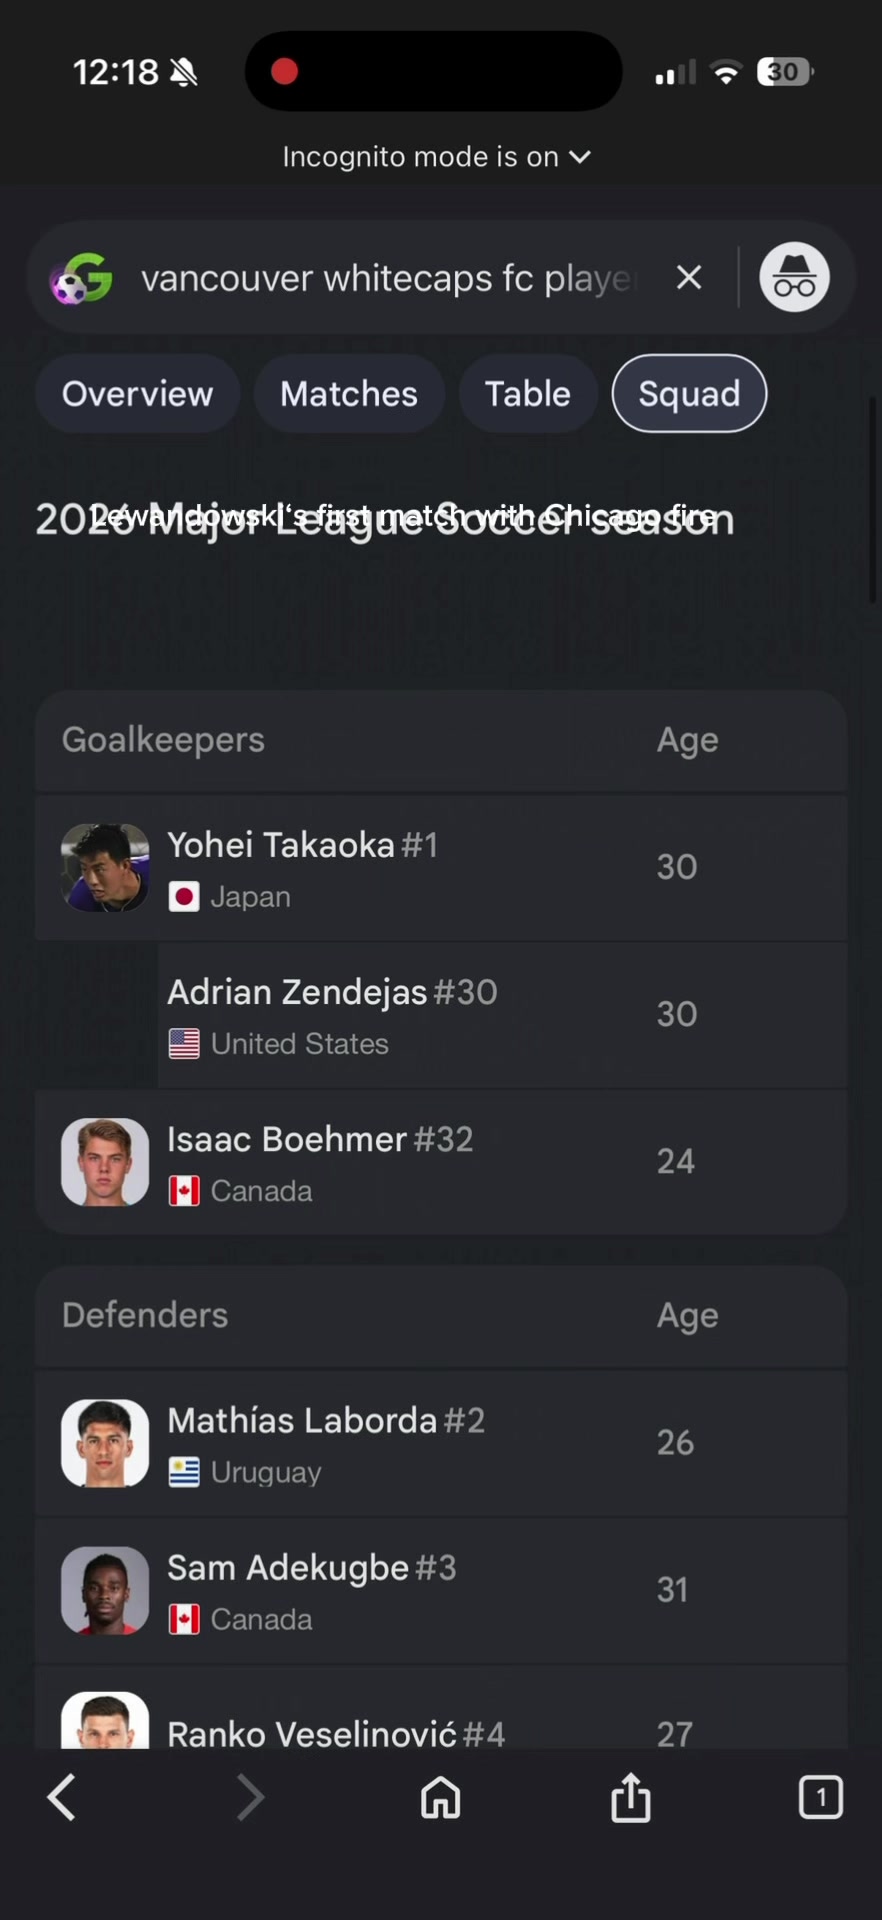Open Yohei Takaoka player row
Screen dimensions: 882x1920
441,868
